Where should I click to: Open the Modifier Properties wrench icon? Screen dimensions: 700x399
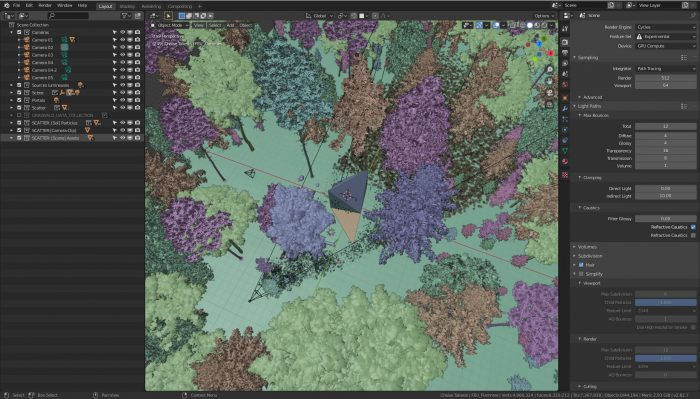pyautogui.click(x=565, y=108)
